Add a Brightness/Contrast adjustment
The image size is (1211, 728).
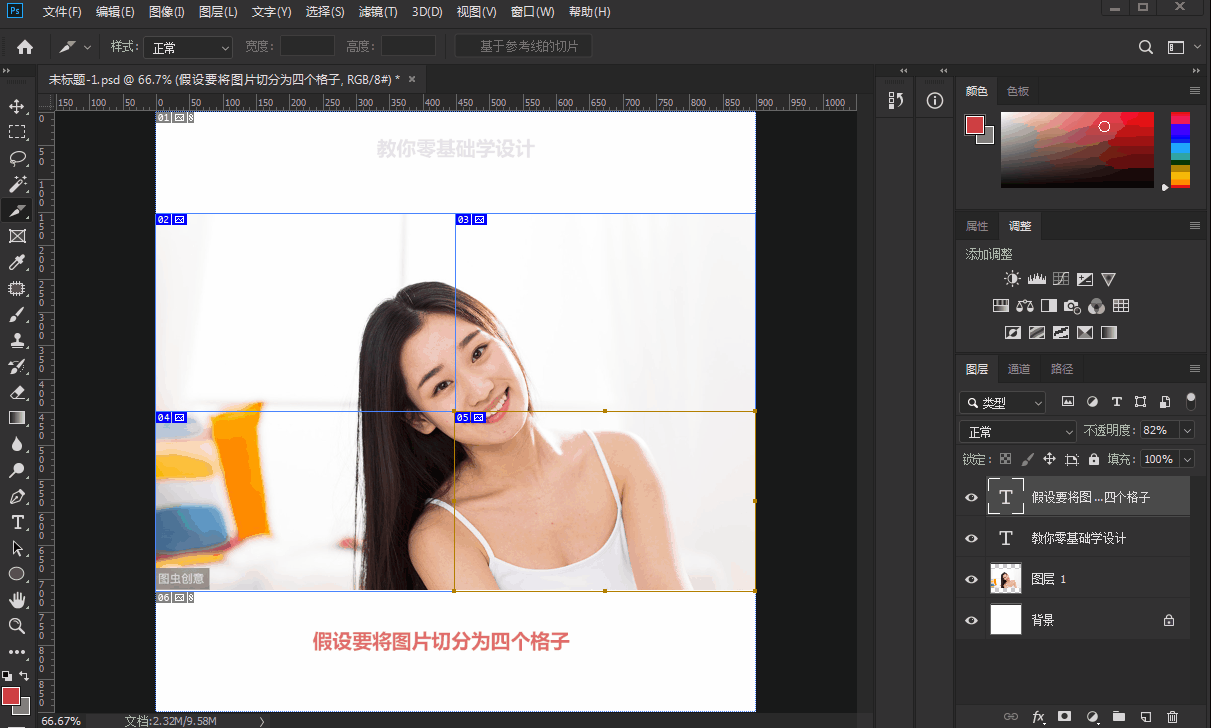click(1012, 279)
